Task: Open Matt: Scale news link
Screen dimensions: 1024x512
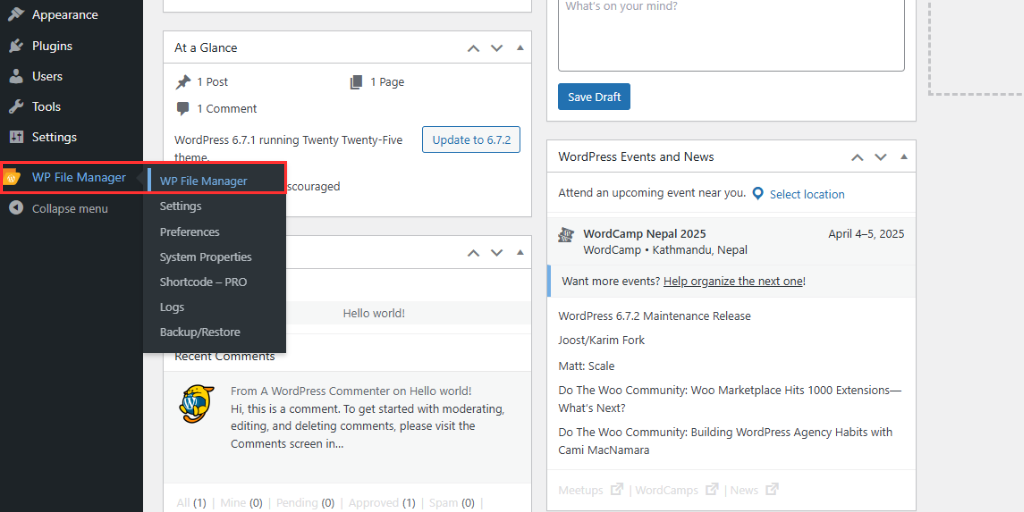Action: point(586,366)
